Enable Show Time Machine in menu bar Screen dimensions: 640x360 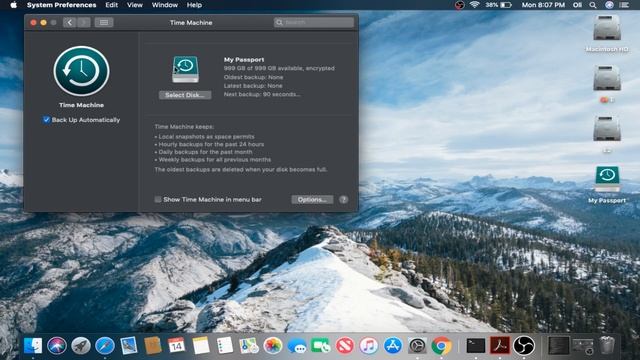point(158,200)
